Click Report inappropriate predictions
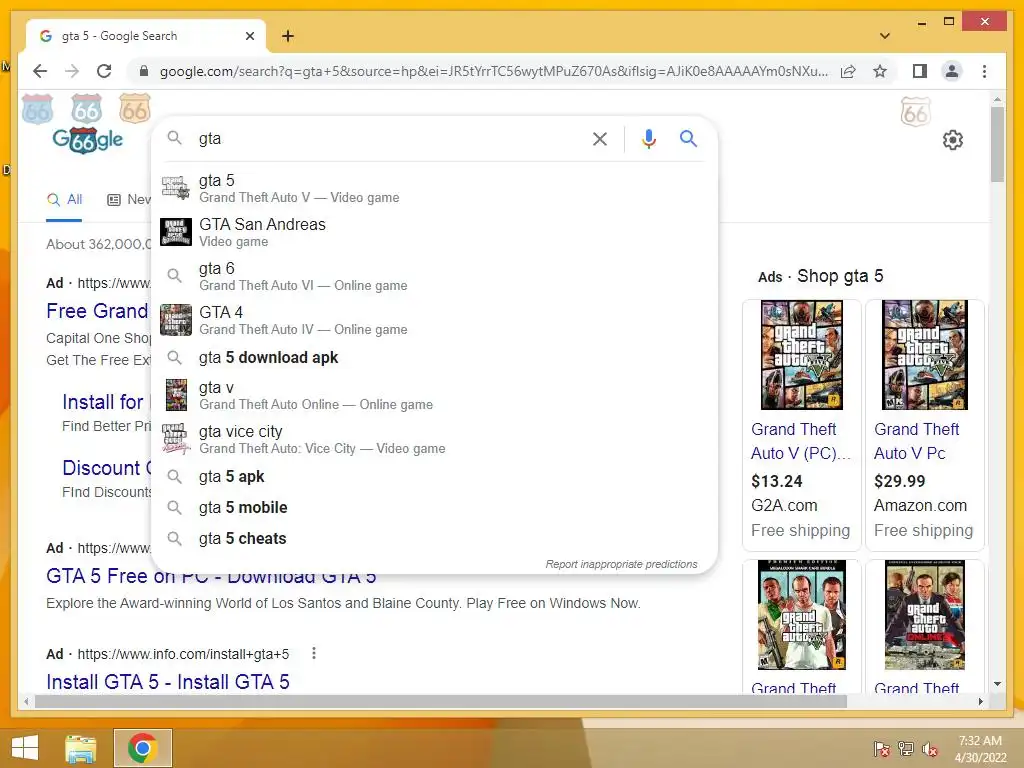1024x768 pixels. pyautogui.click(x=621, y=564)
